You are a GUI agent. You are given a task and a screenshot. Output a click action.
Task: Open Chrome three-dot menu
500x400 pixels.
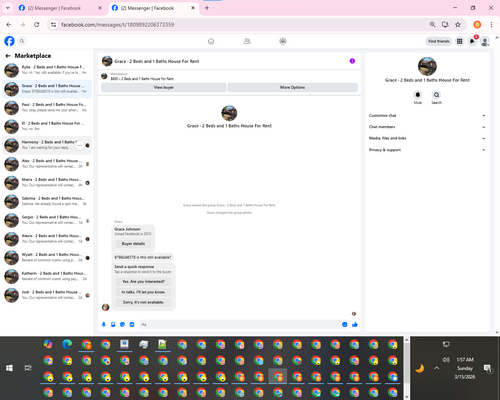pyautogui.click(x=491, y=24)
